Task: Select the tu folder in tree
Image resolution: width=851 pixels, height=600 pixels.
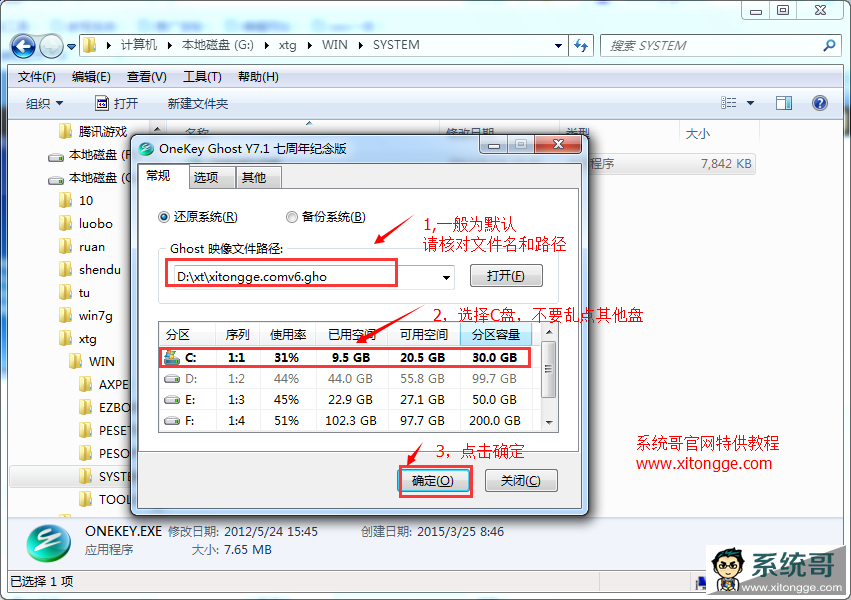Action: [74, 293]
